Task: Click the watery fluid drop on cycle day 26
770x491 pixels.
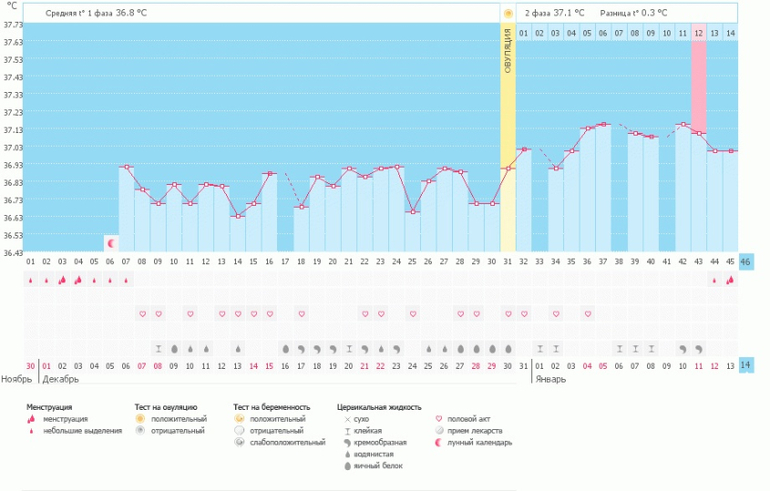Action: coord(429,349)
